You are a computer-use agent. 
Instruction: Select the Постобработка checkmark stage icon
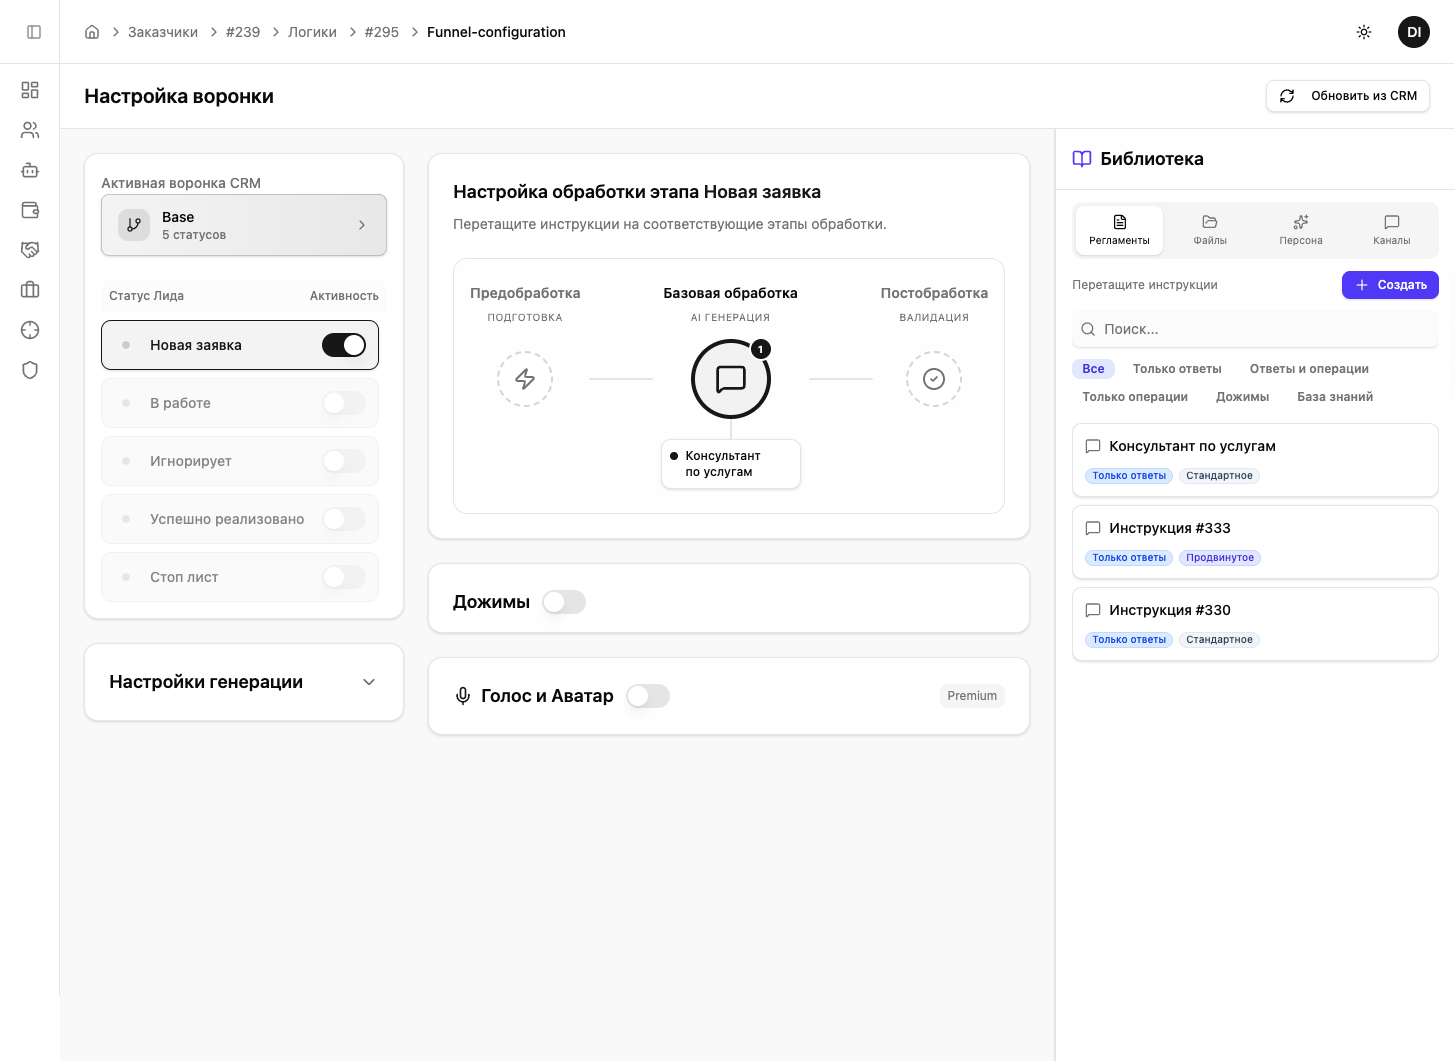(x=933, y=379)
